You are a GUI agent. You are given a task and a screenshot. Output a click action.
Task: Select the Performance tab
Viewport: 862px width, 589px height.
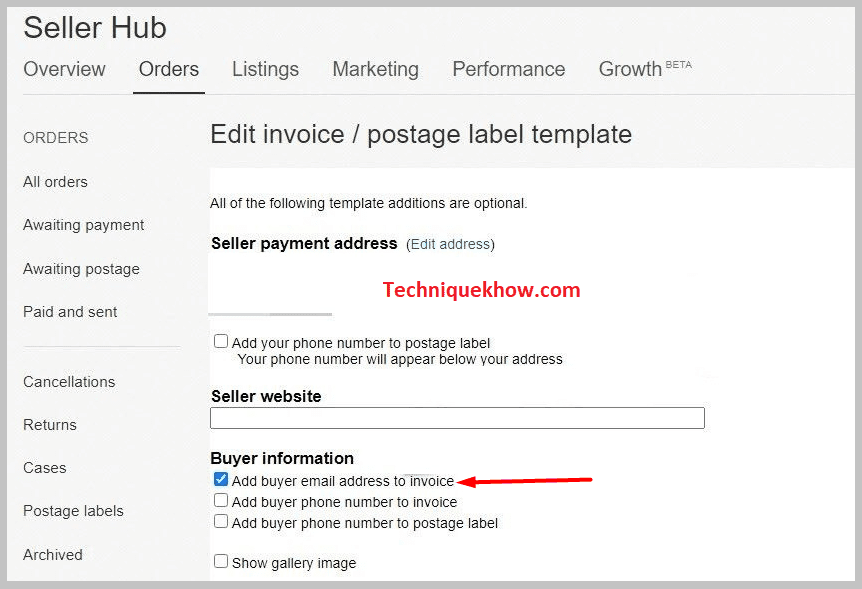click(509, 69)
